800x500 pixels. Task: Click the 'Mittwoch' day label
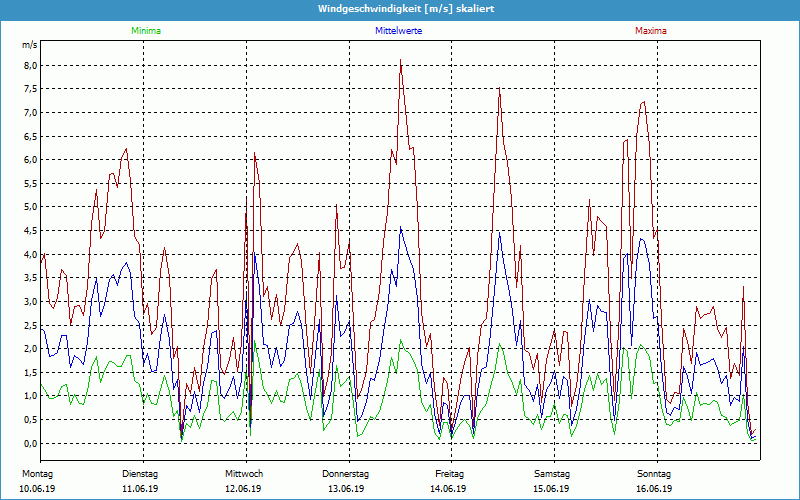[x=244, y=474]
